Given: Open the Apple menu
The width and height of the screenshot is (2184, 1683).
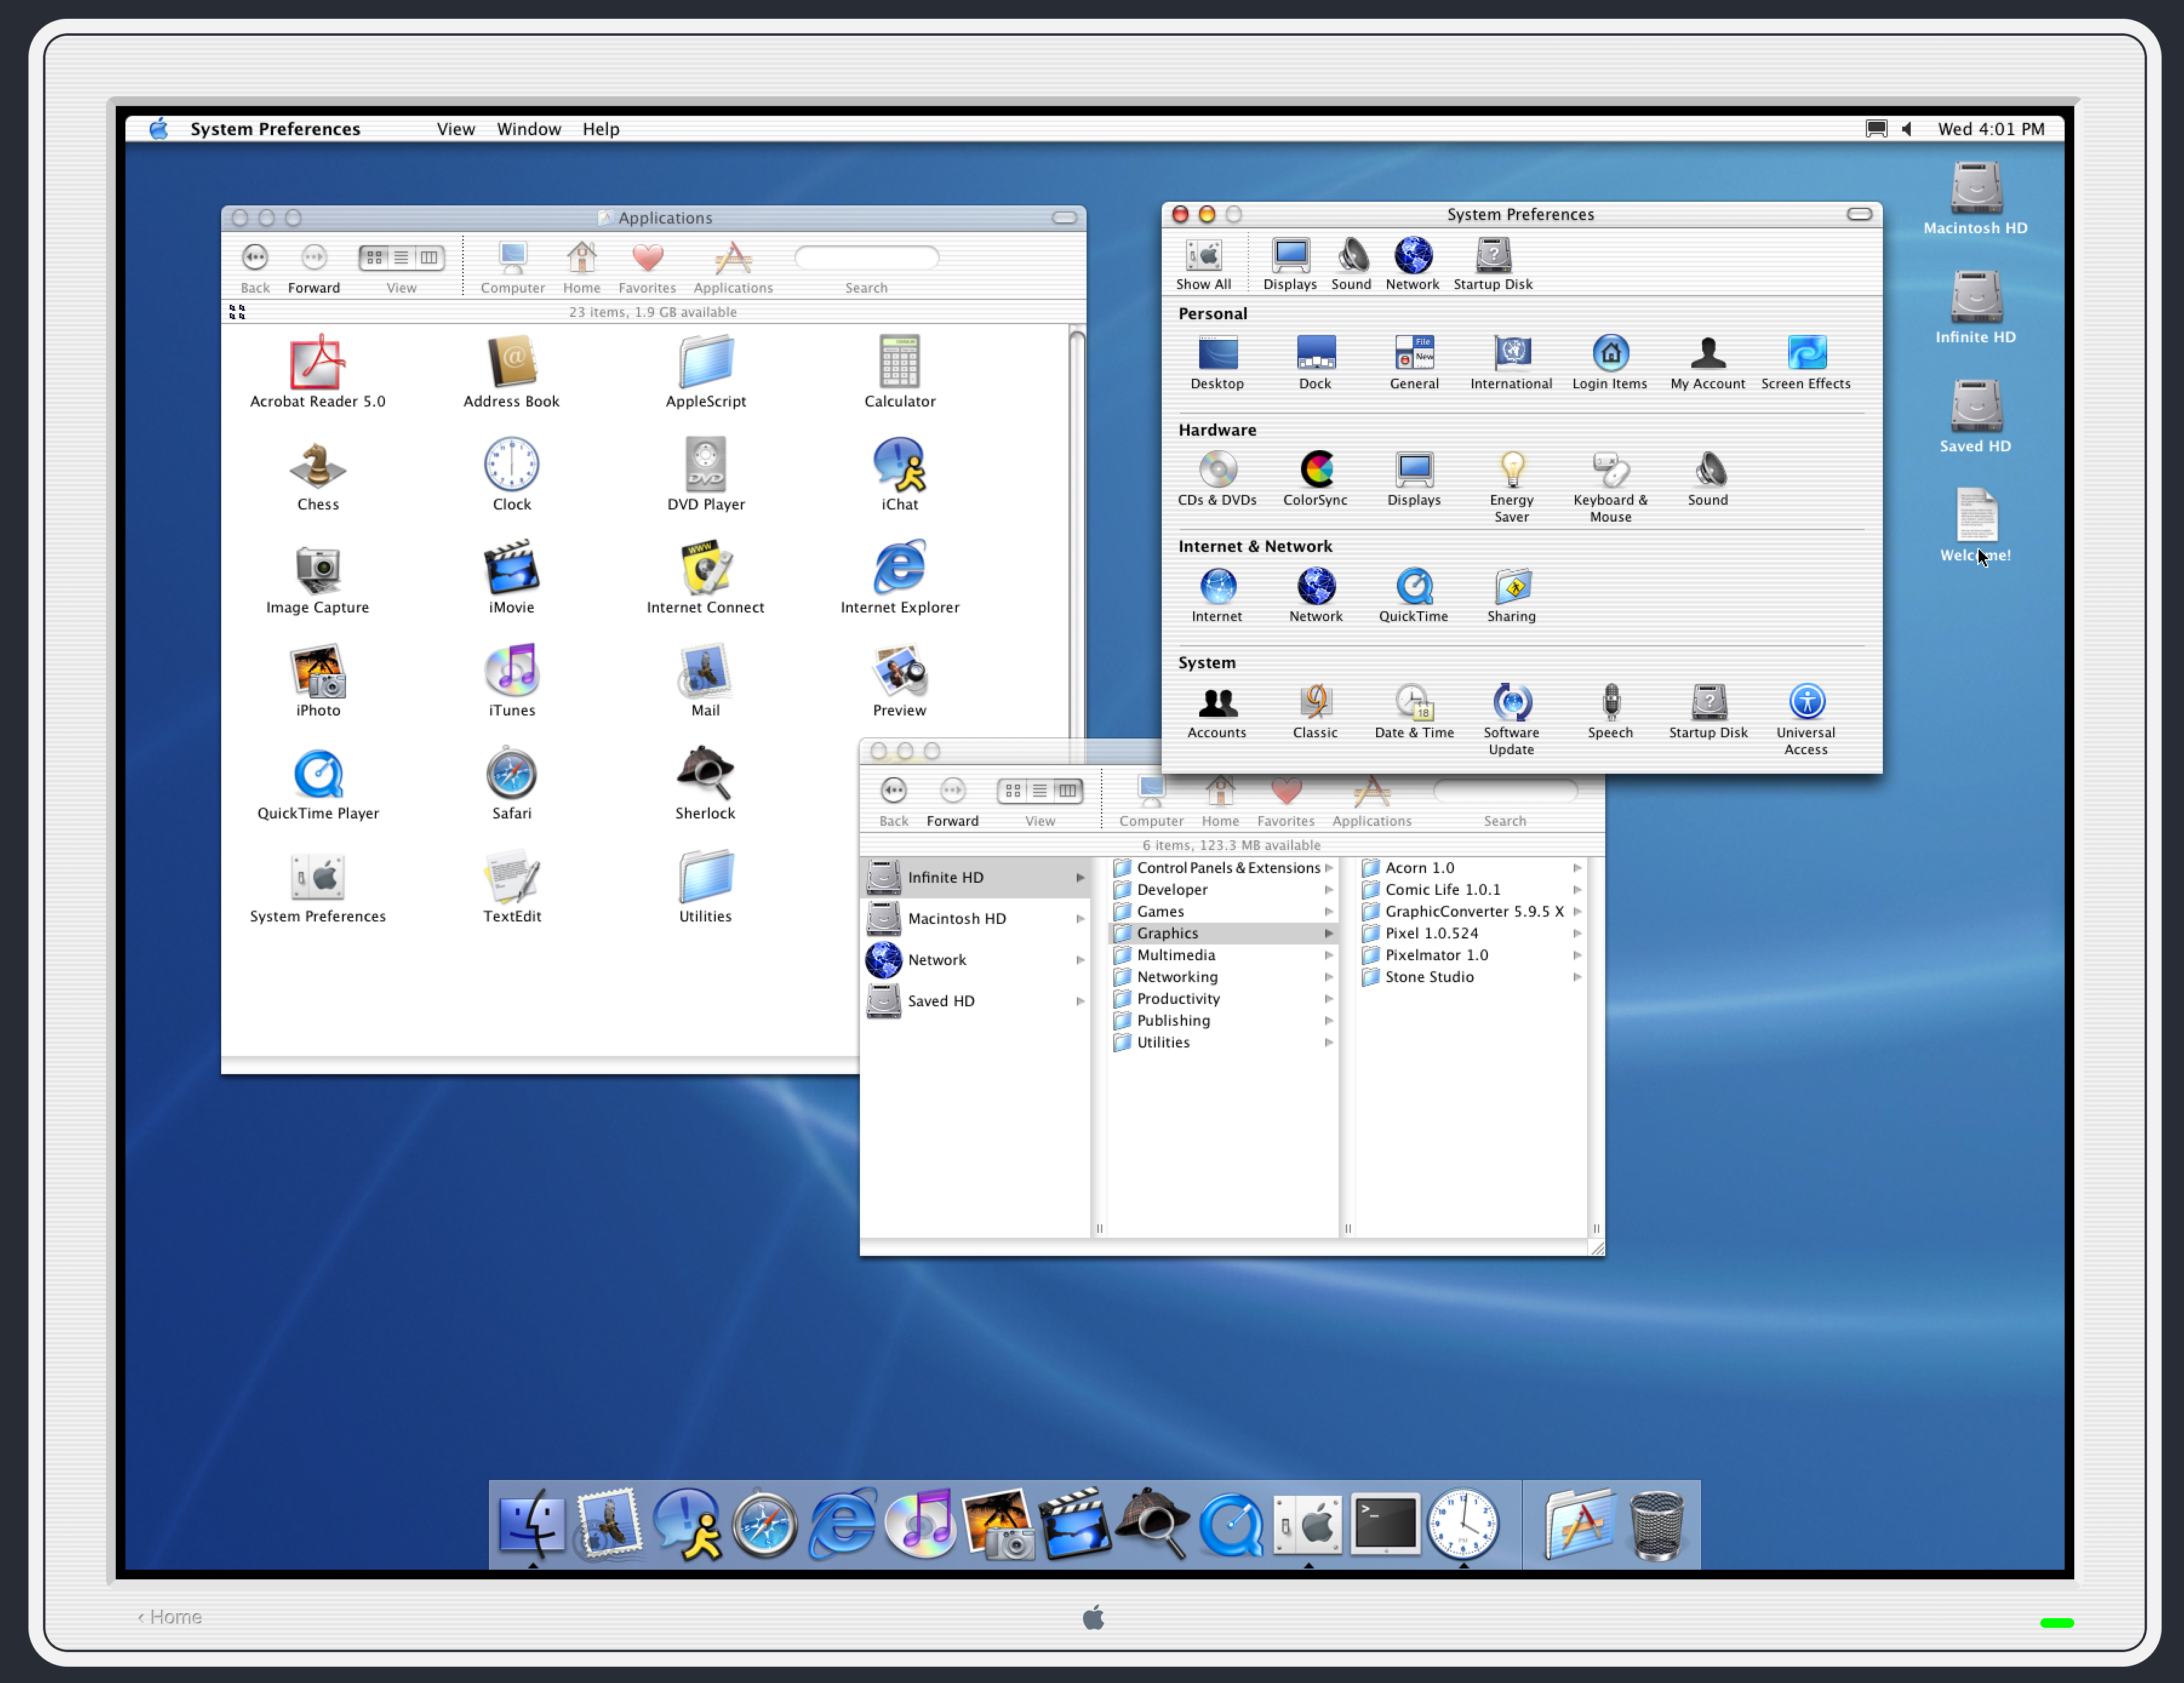Looking at the screenshot, I should (159, 128).
